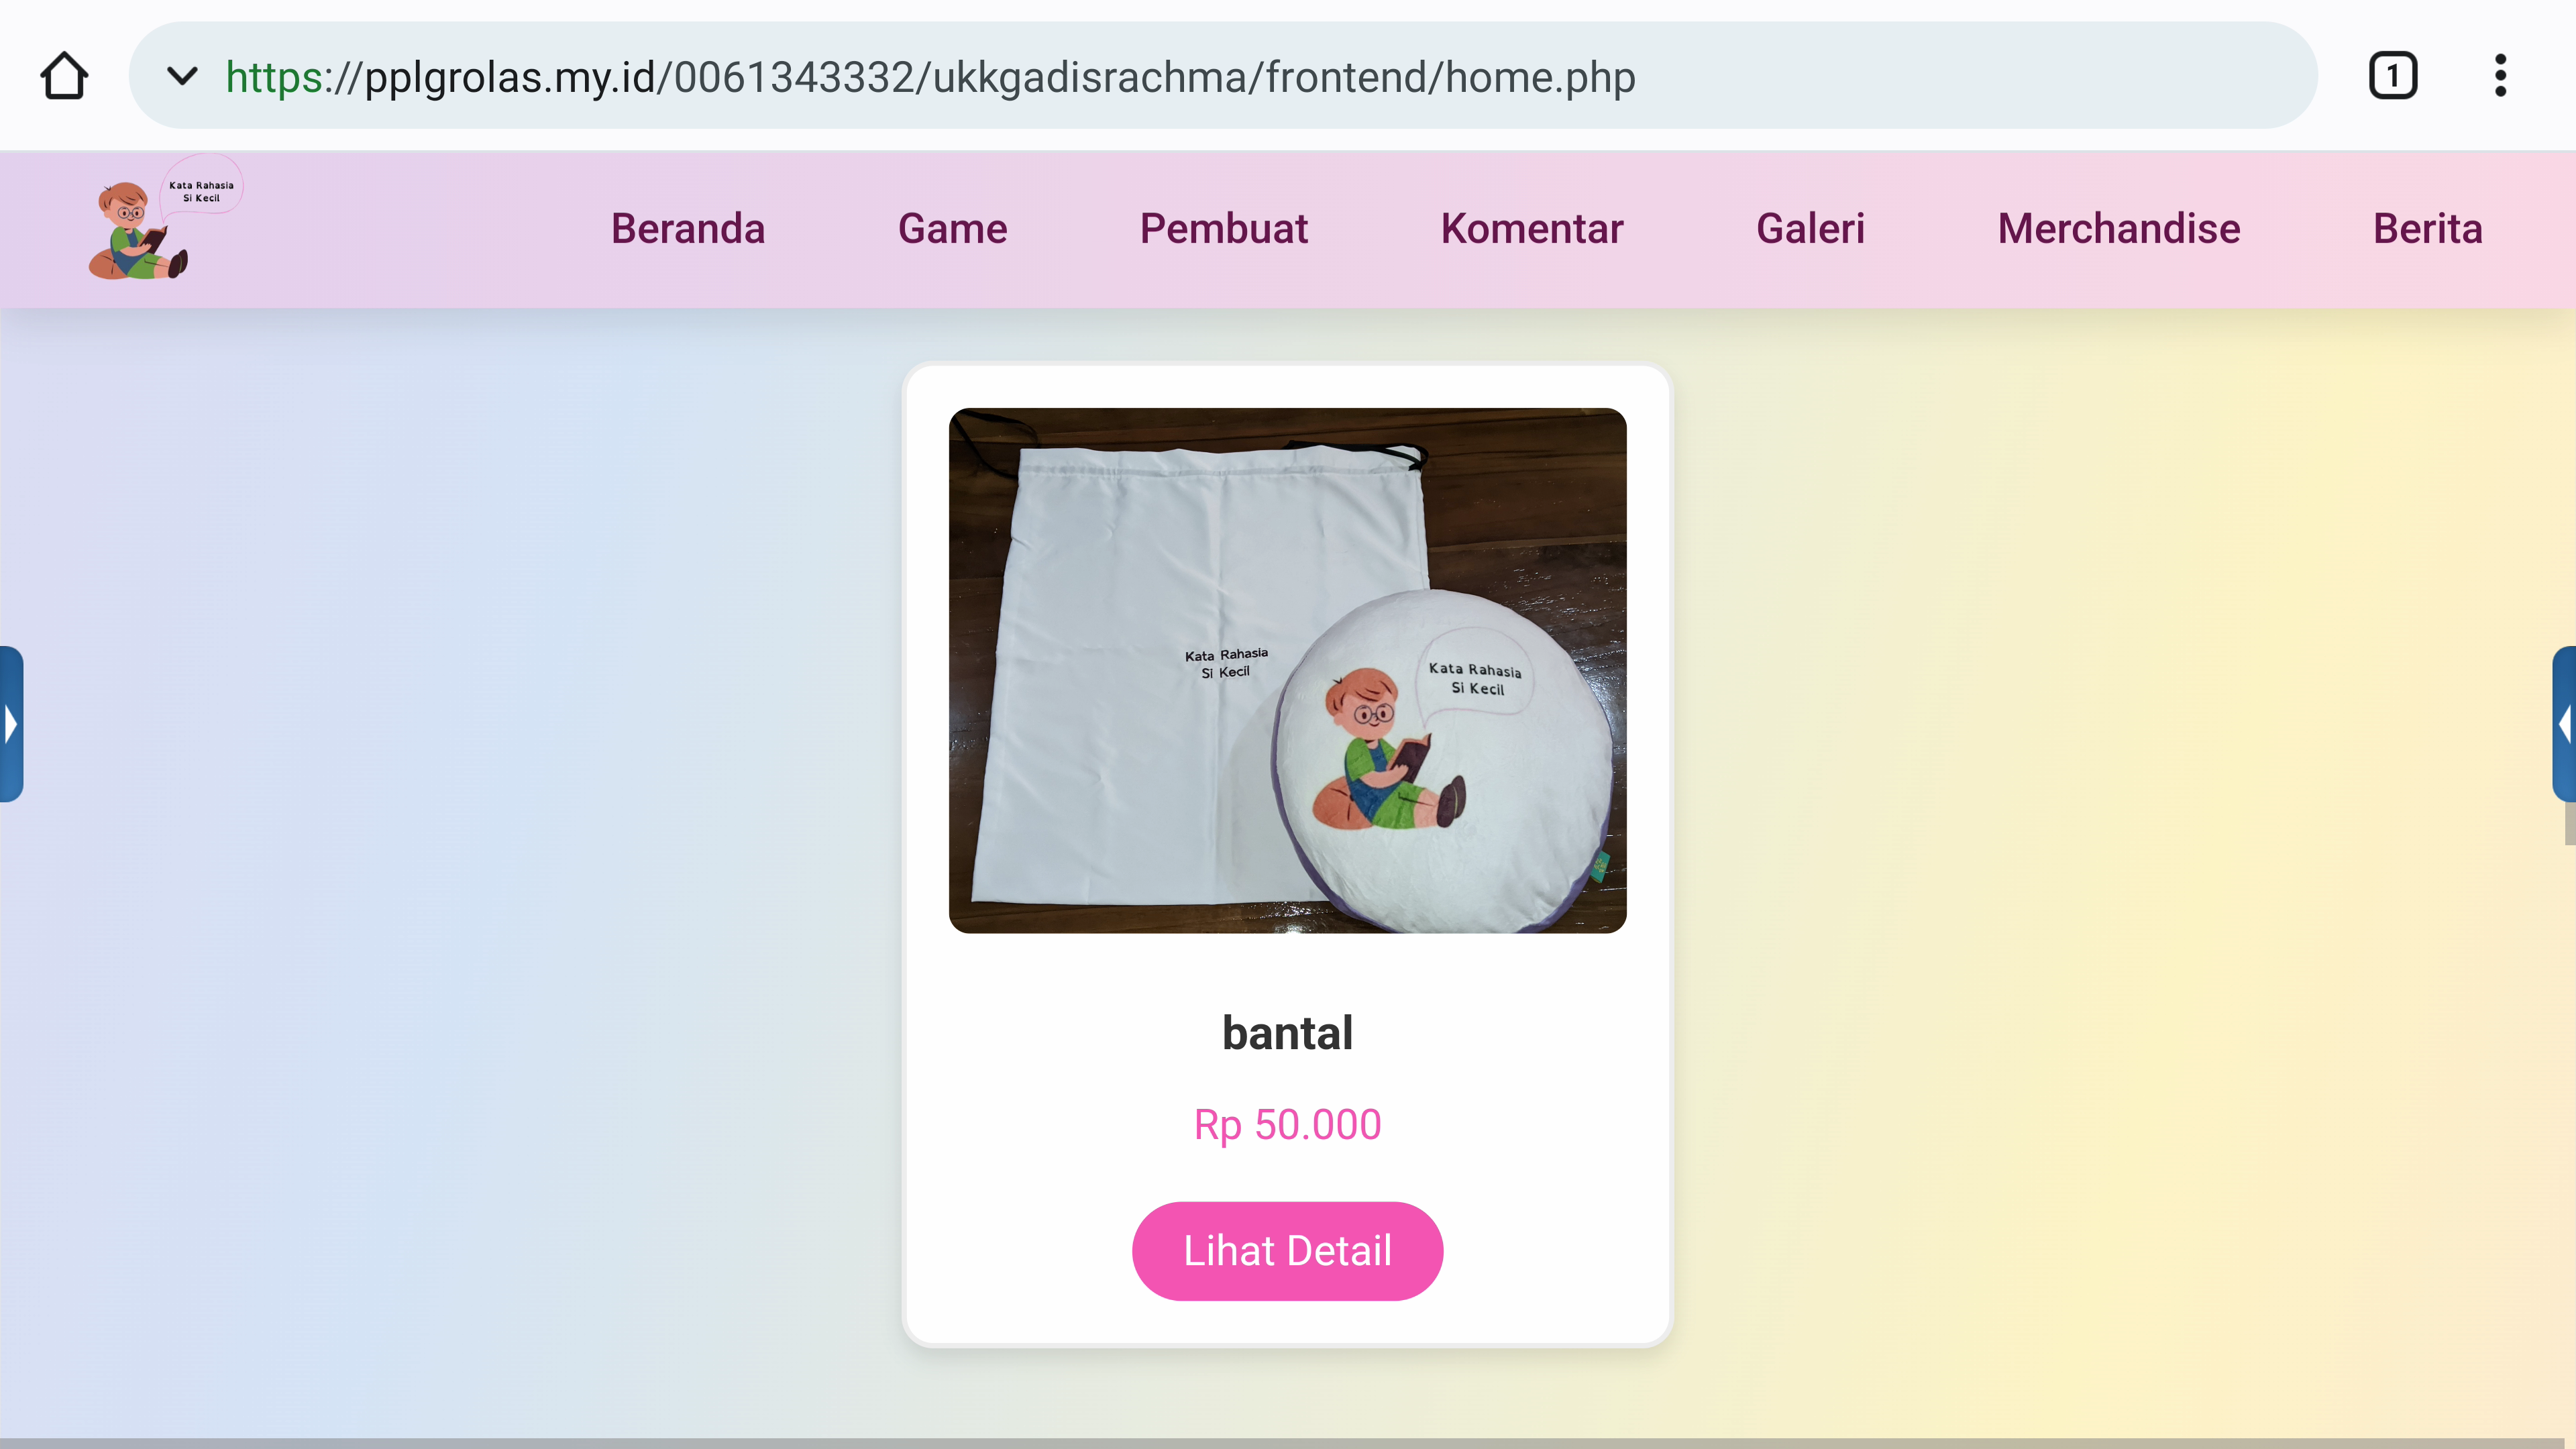Advance carousel with right arrow
Screen dimensions: 2576x1449
pyautogui.click(x=2564, y=723)
